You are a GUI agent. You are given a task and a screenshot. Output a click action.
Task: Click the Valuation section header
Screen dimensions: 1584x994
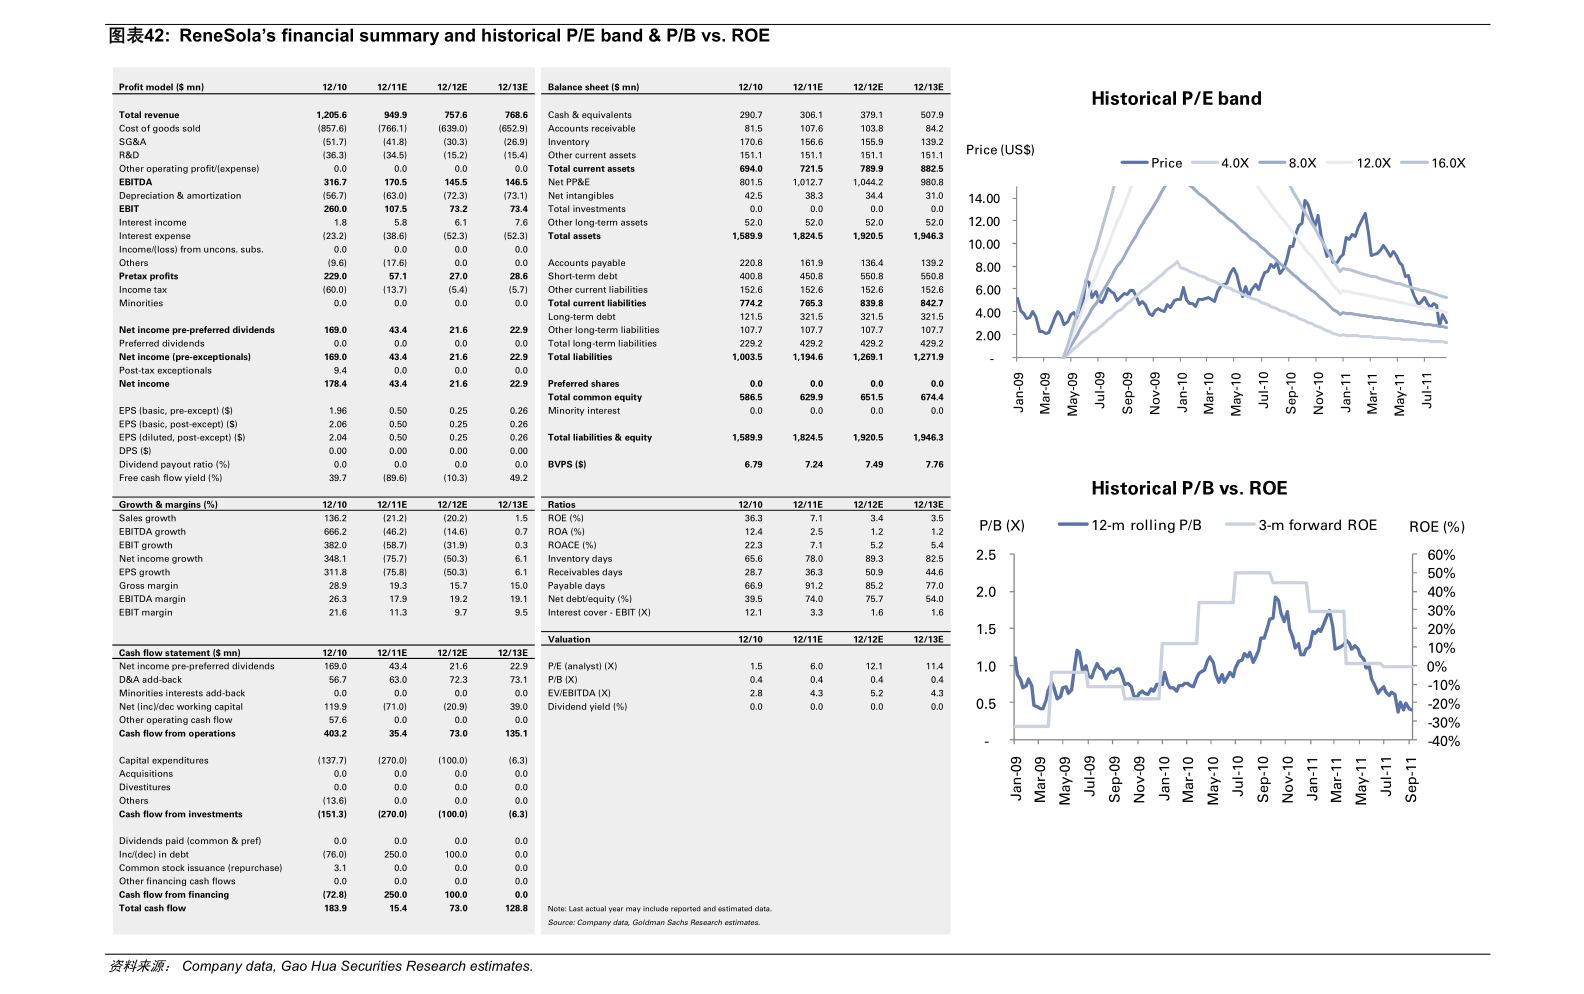click(569, 639)
